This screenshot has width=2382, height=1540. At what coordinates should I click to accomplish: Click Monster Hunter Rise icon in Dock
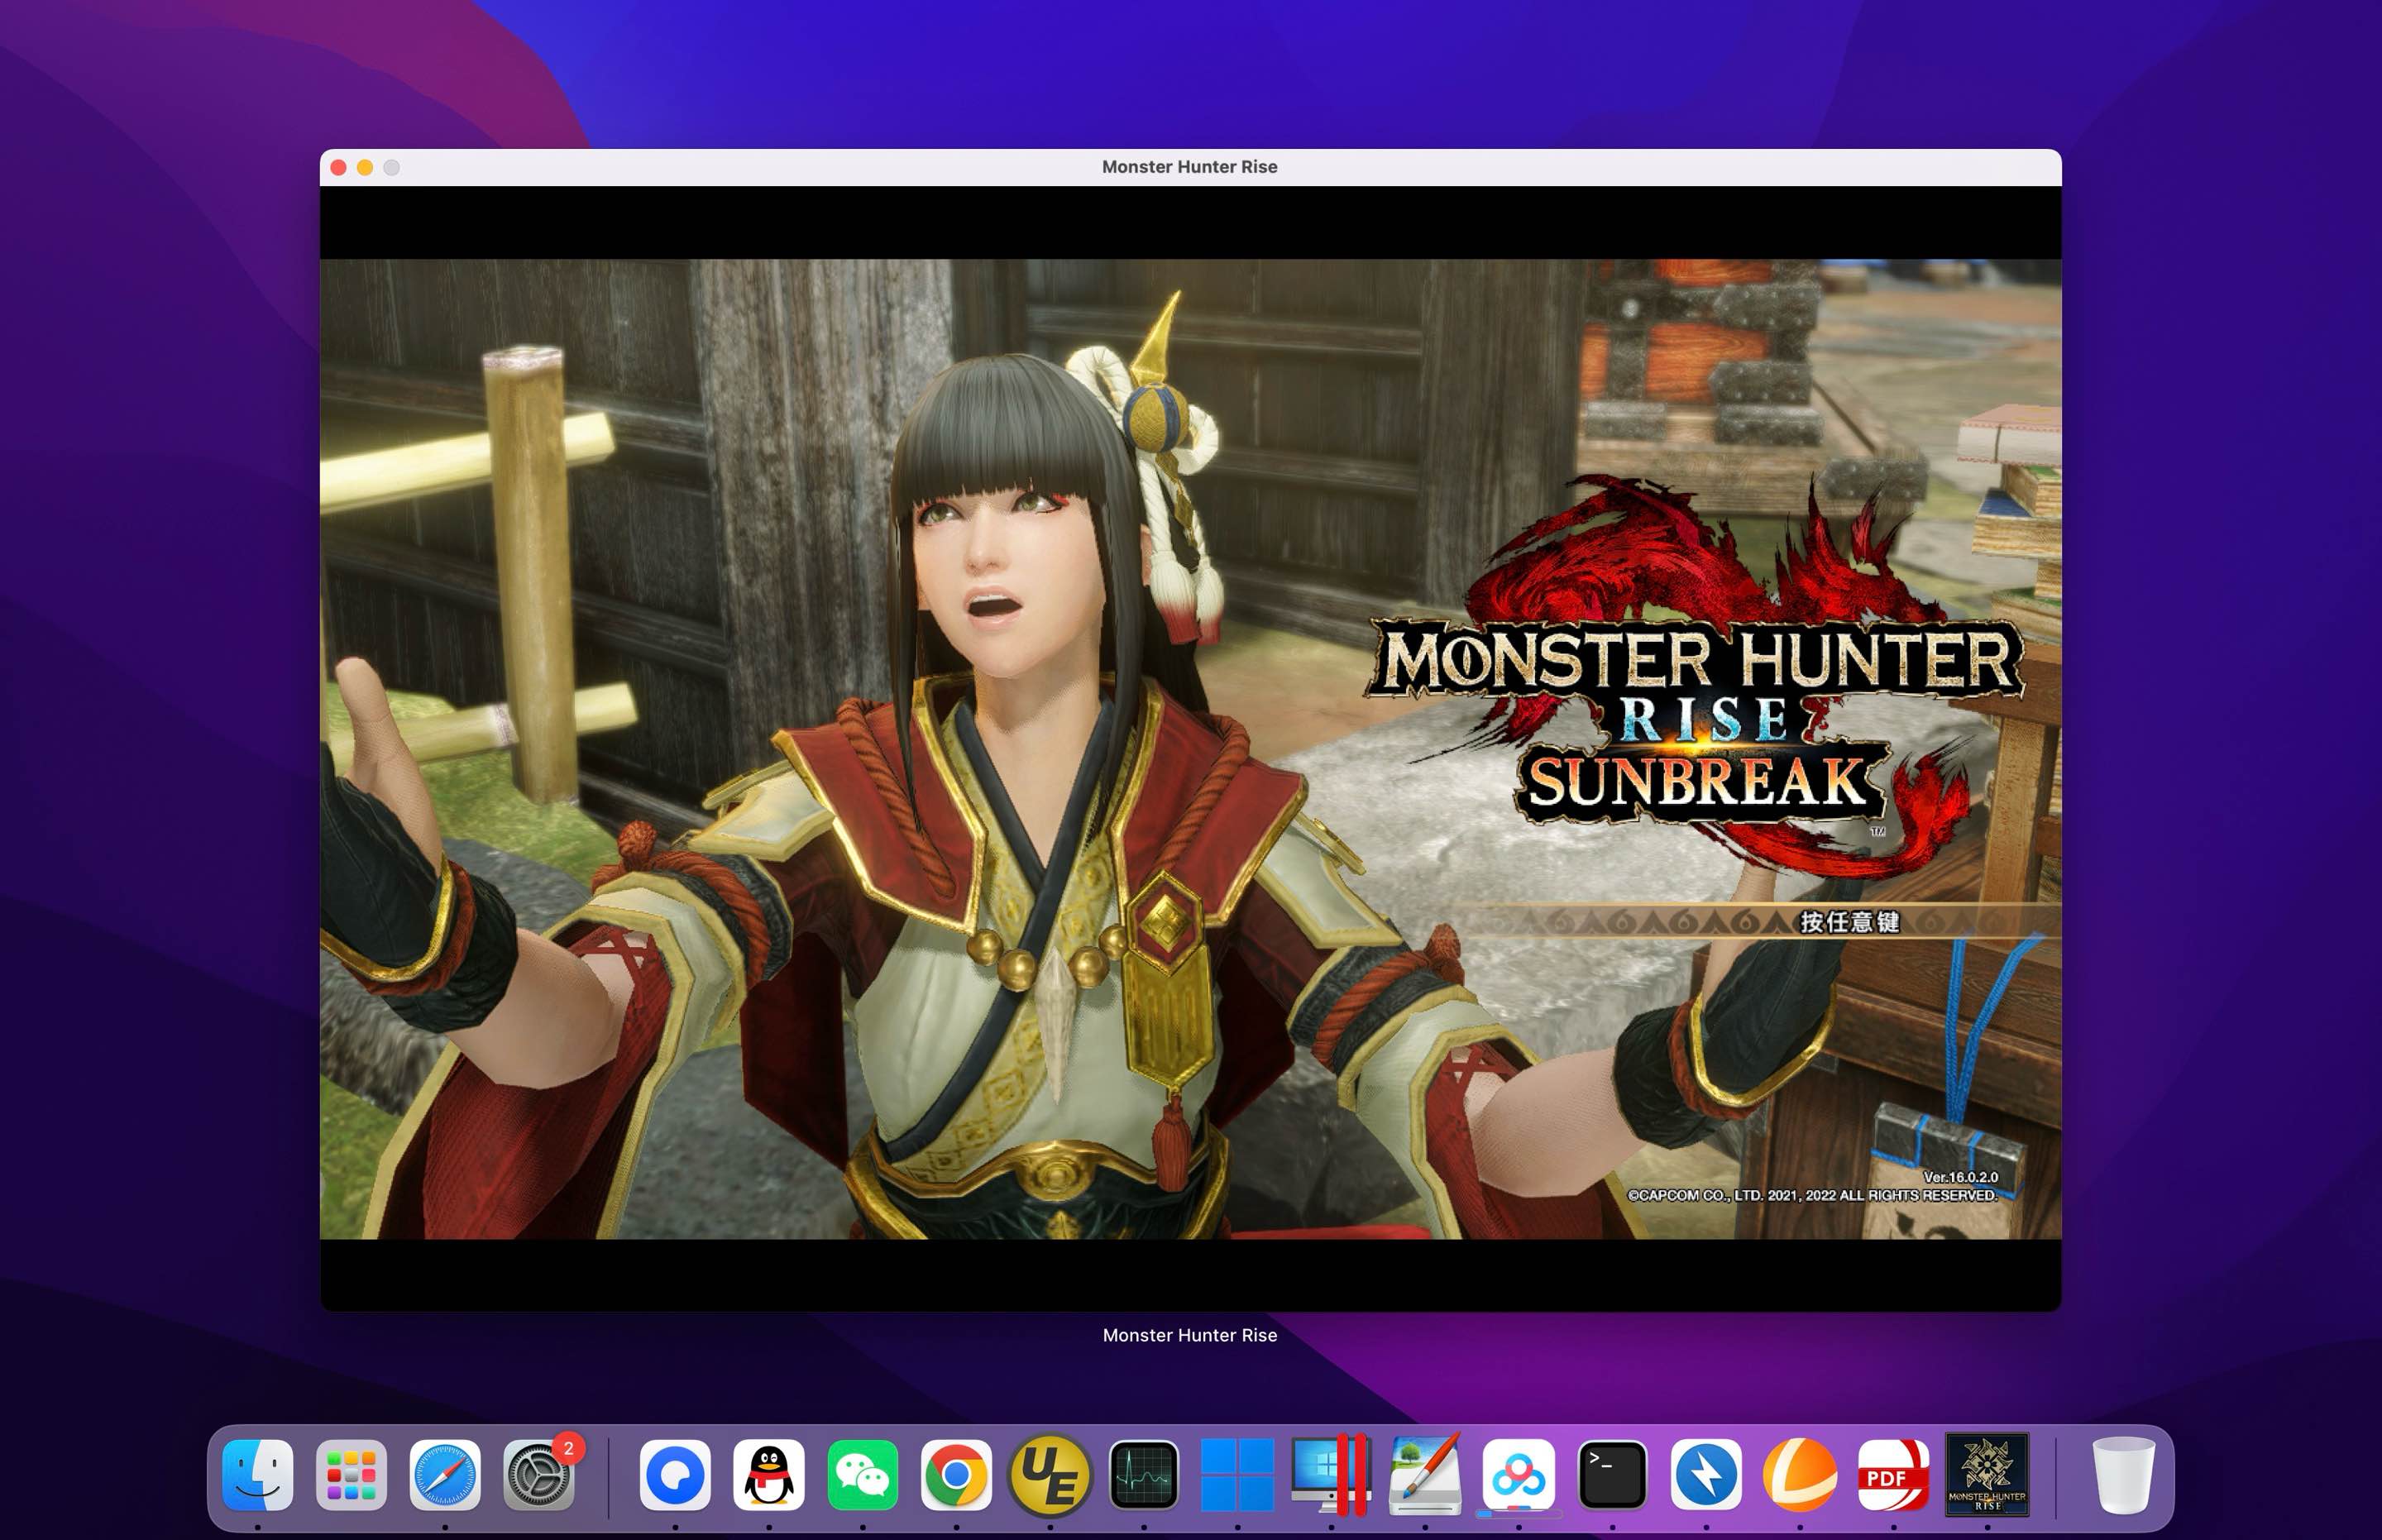click(x=1987, y=1474)
